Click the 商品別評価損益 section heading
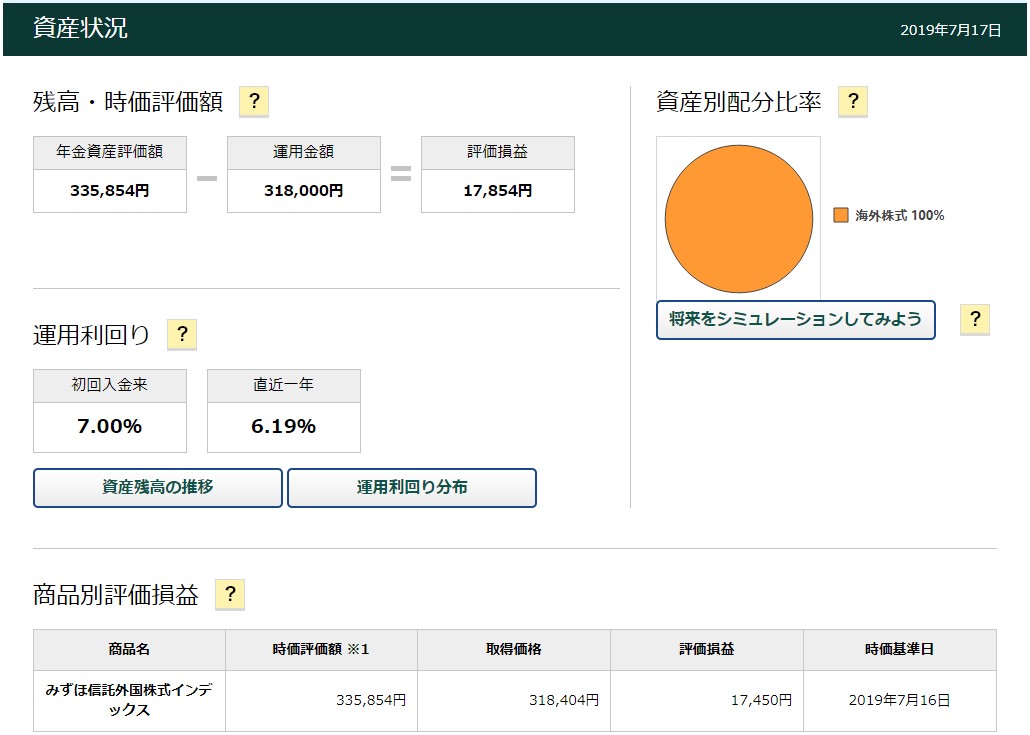The height and width of the screenshot is (735, 1030). click(116, 594)
